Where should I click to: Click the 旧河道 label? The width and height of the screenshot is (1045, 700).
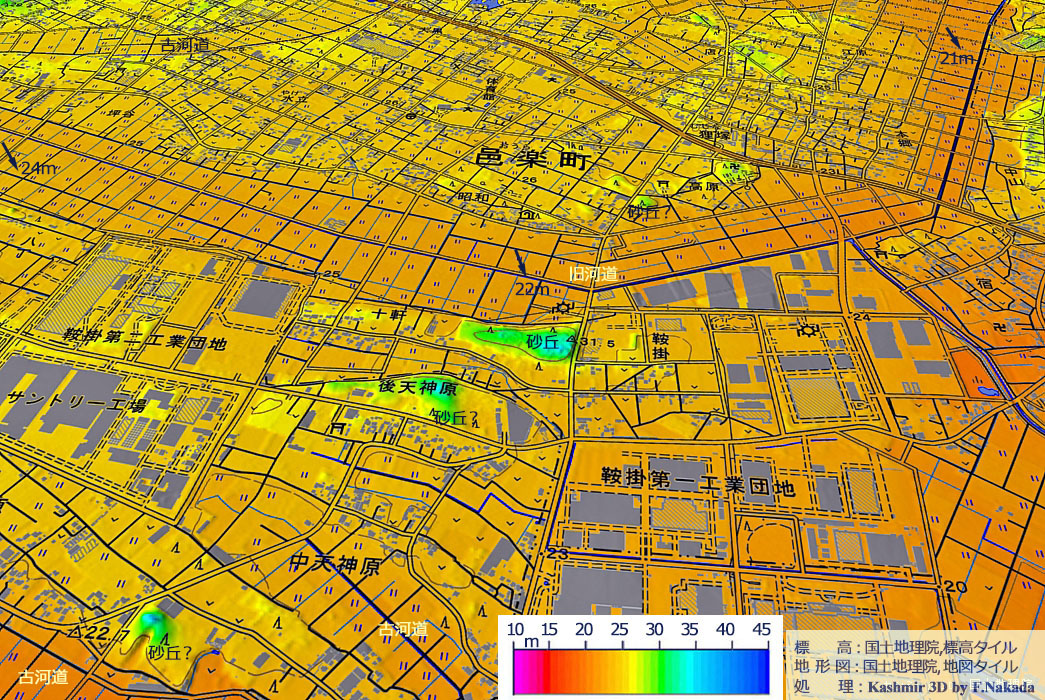(x=593, y=273)
